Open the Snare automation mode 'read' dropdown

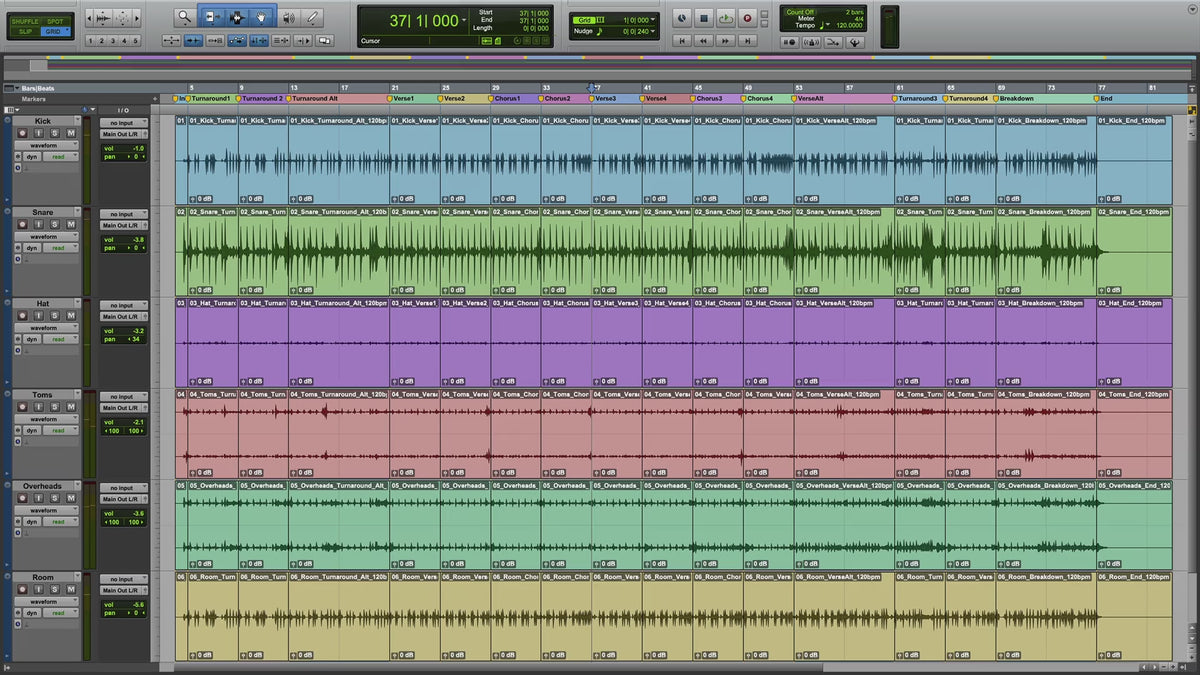[x=61, y=248]
